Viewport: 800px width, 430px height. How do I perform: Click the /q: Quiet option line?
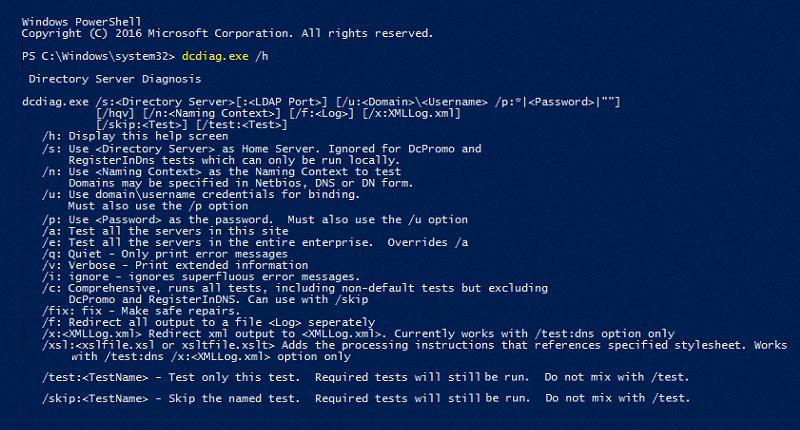[165, 254]
